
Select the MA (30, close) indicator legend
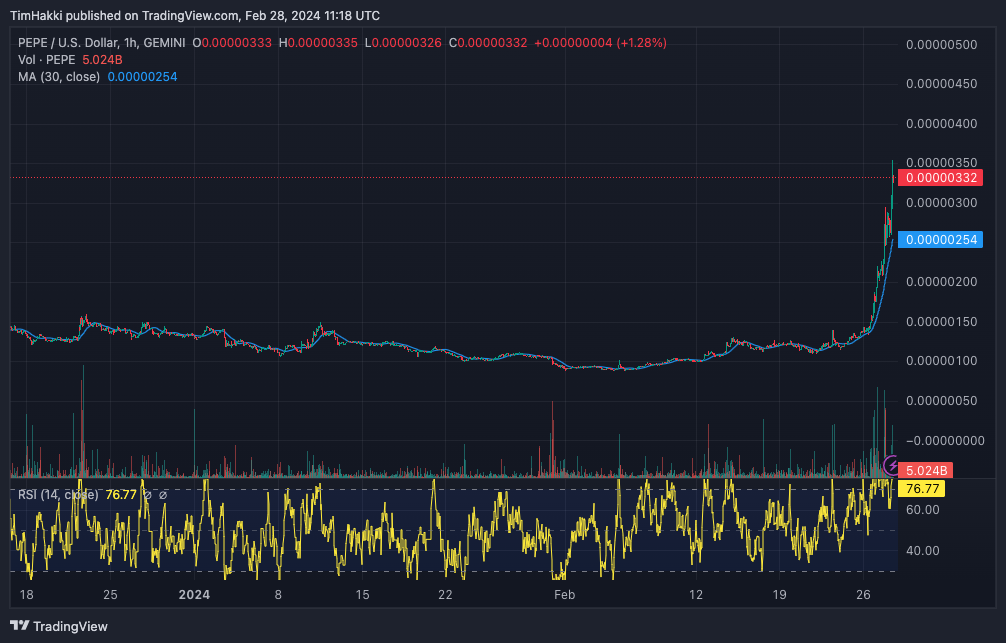pos(59,77)
